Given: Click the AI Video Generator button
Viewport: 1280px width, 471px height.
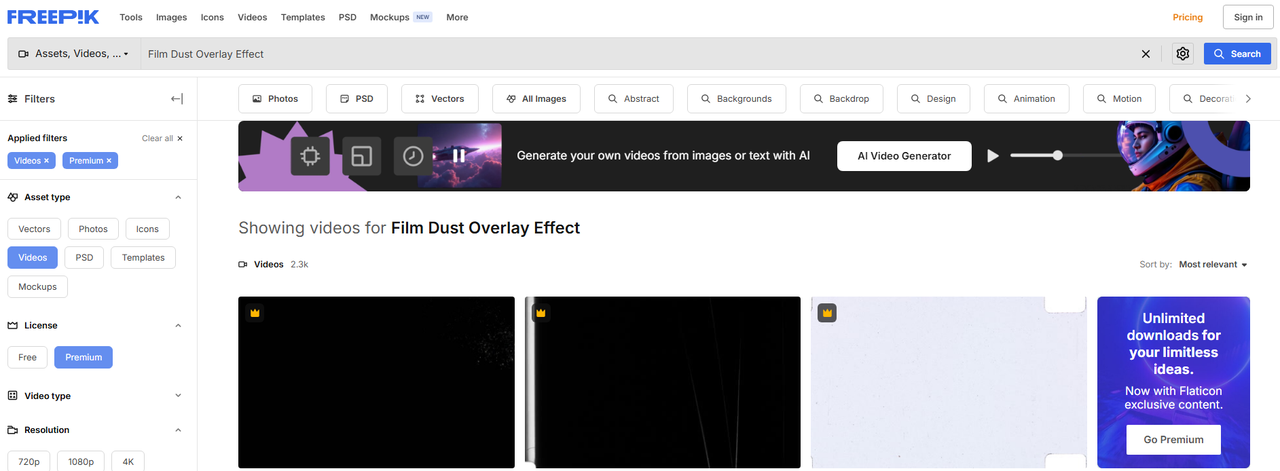Looking at the screenshot, I should [904, 156].
